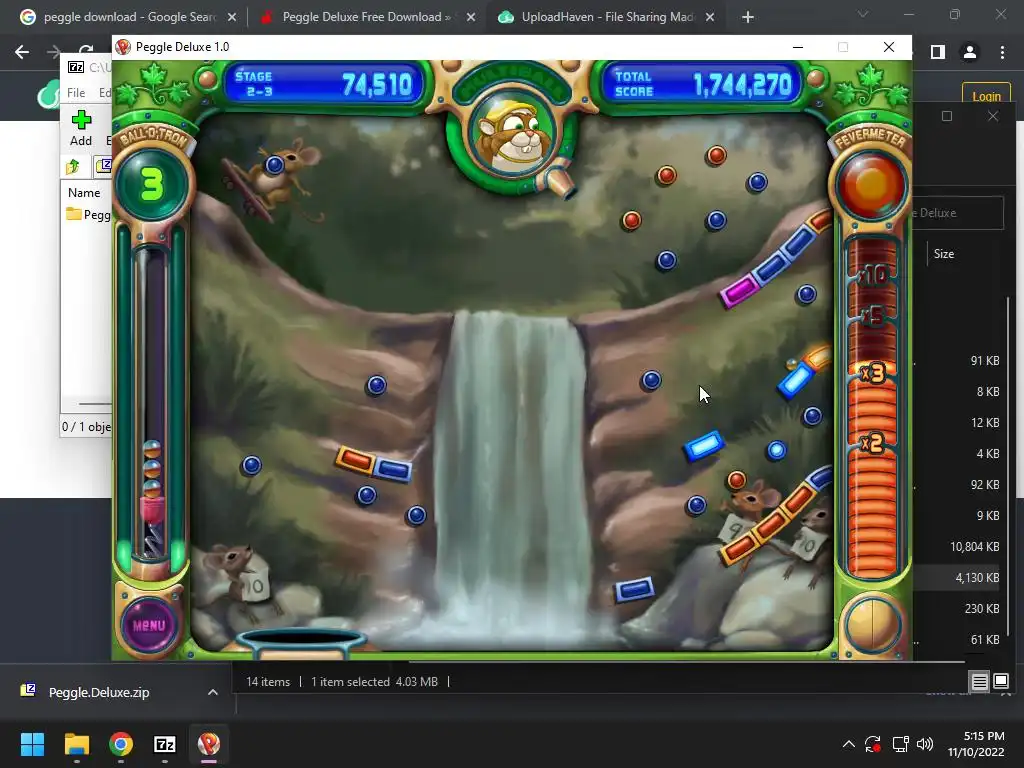This screenshot has width=1024, height=768.
Task: Open File Explorer from the taskbar
Action: click(76, 744)
